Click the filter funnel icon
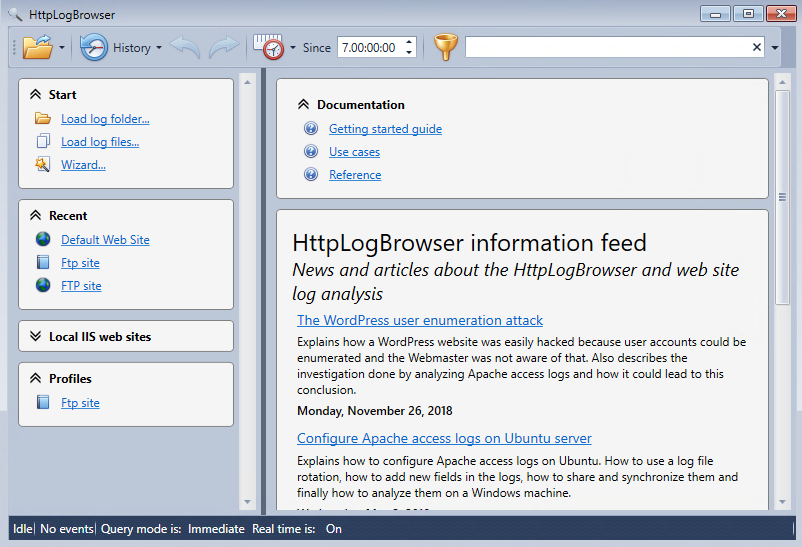Image resolution: width=802 pixels, height=547 pixels. pos(445,47)
